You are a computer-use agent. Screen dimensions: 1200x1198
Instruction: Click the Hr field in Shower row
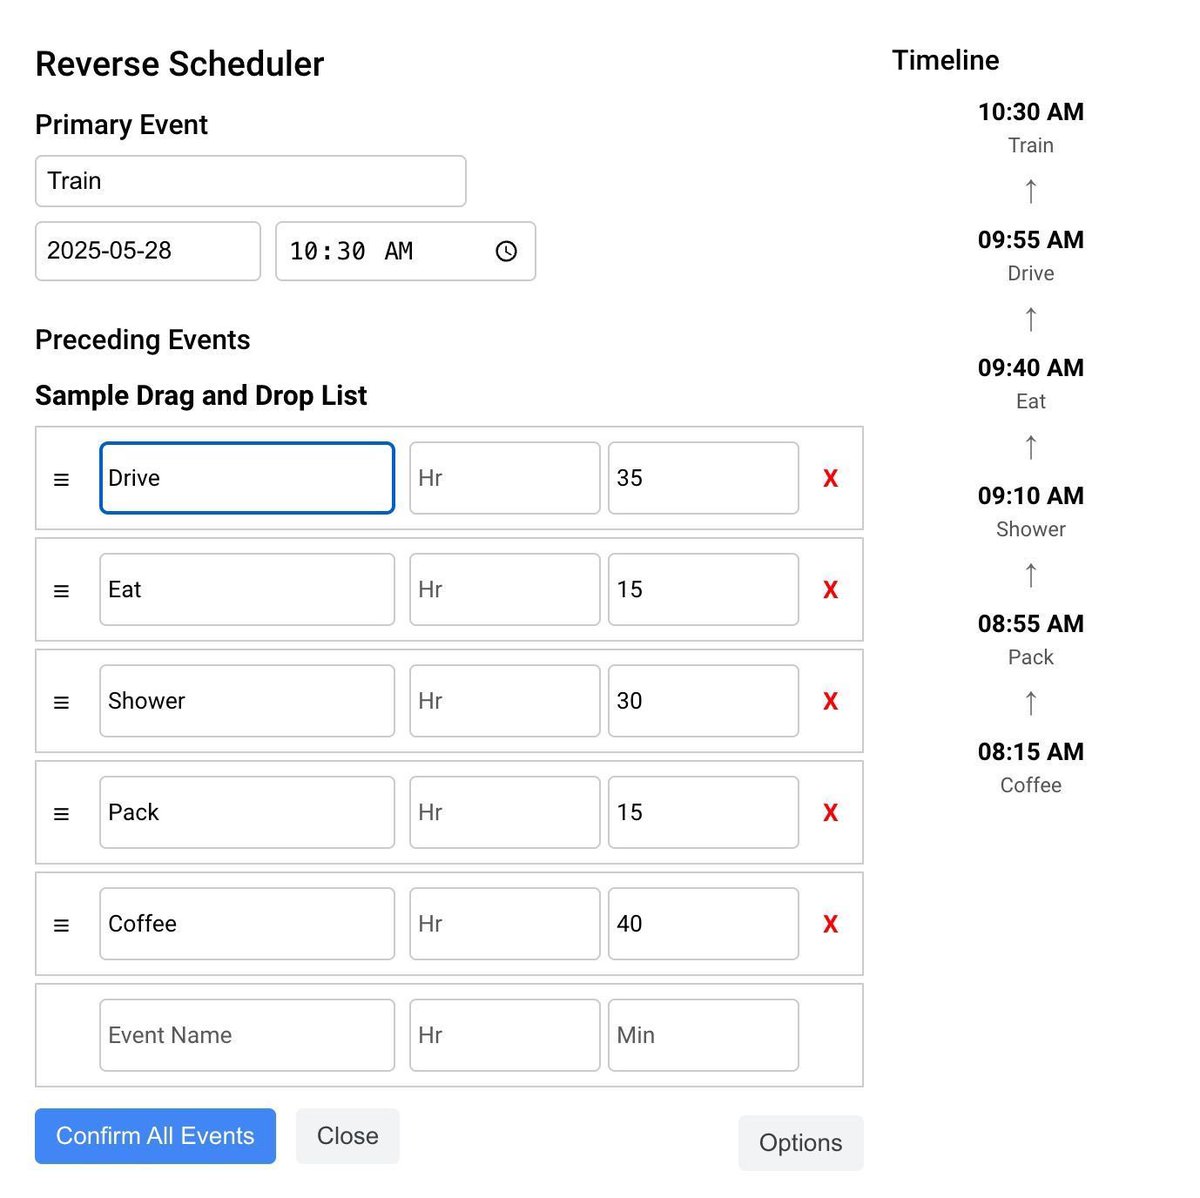point(505,701)
